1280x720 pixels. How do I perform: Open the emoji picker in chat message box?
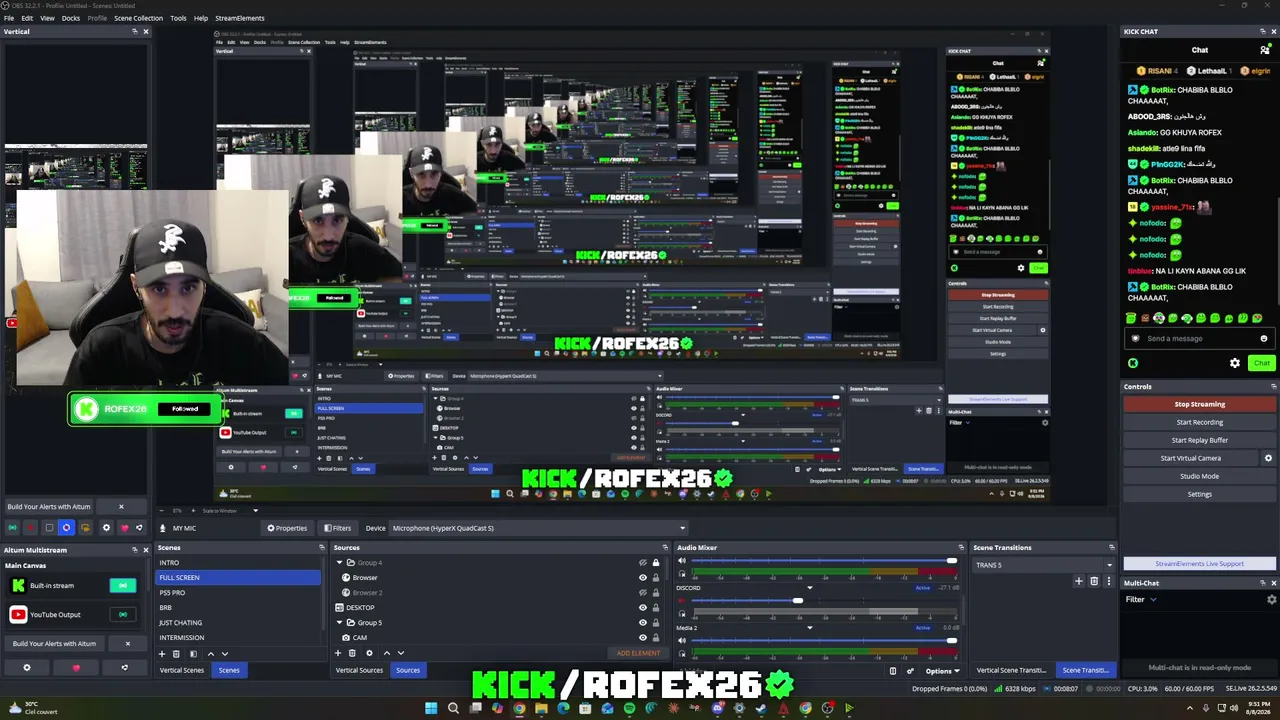tap(1264, 338)
